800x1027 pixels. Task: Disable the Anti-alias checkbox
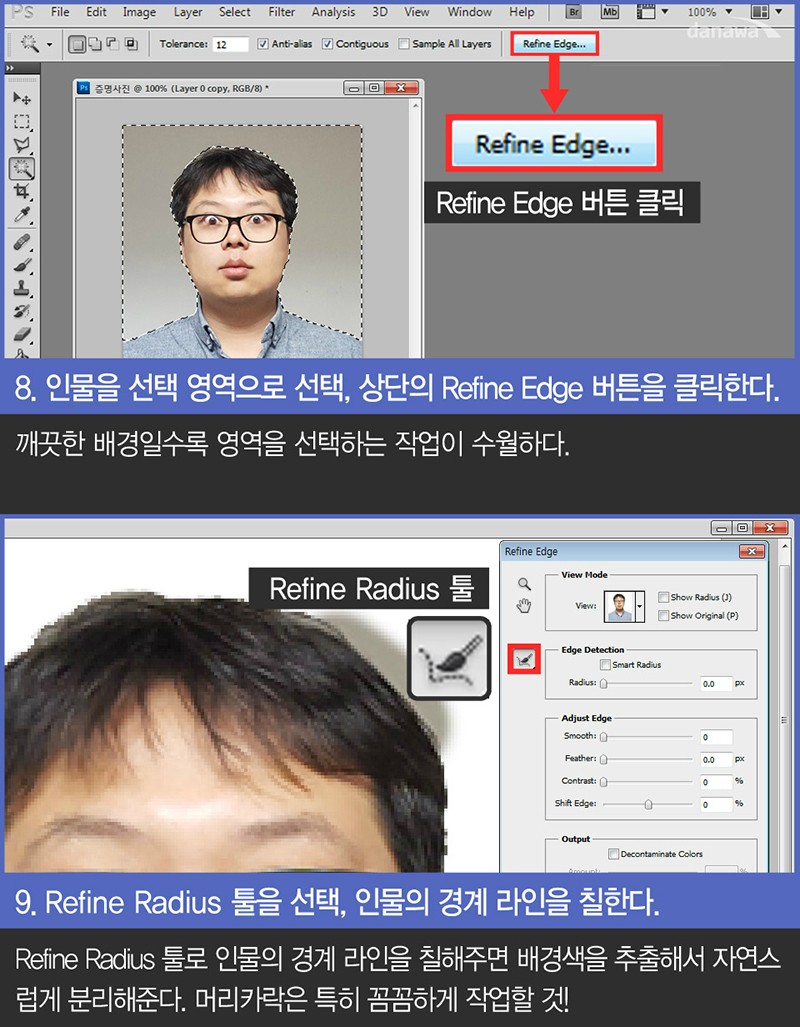coord(263,44)
